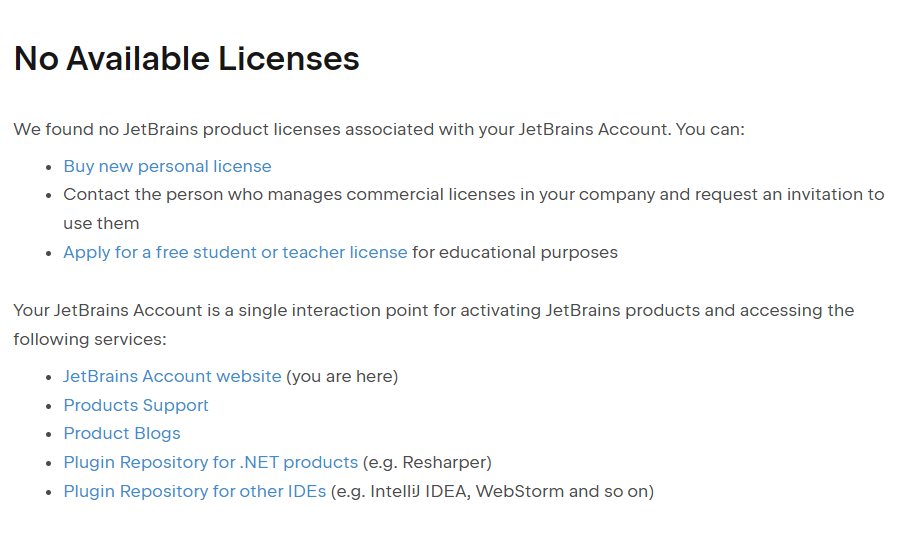Click the 'use them' text line
Screen dimensions: 905x555
click(102, 224)
